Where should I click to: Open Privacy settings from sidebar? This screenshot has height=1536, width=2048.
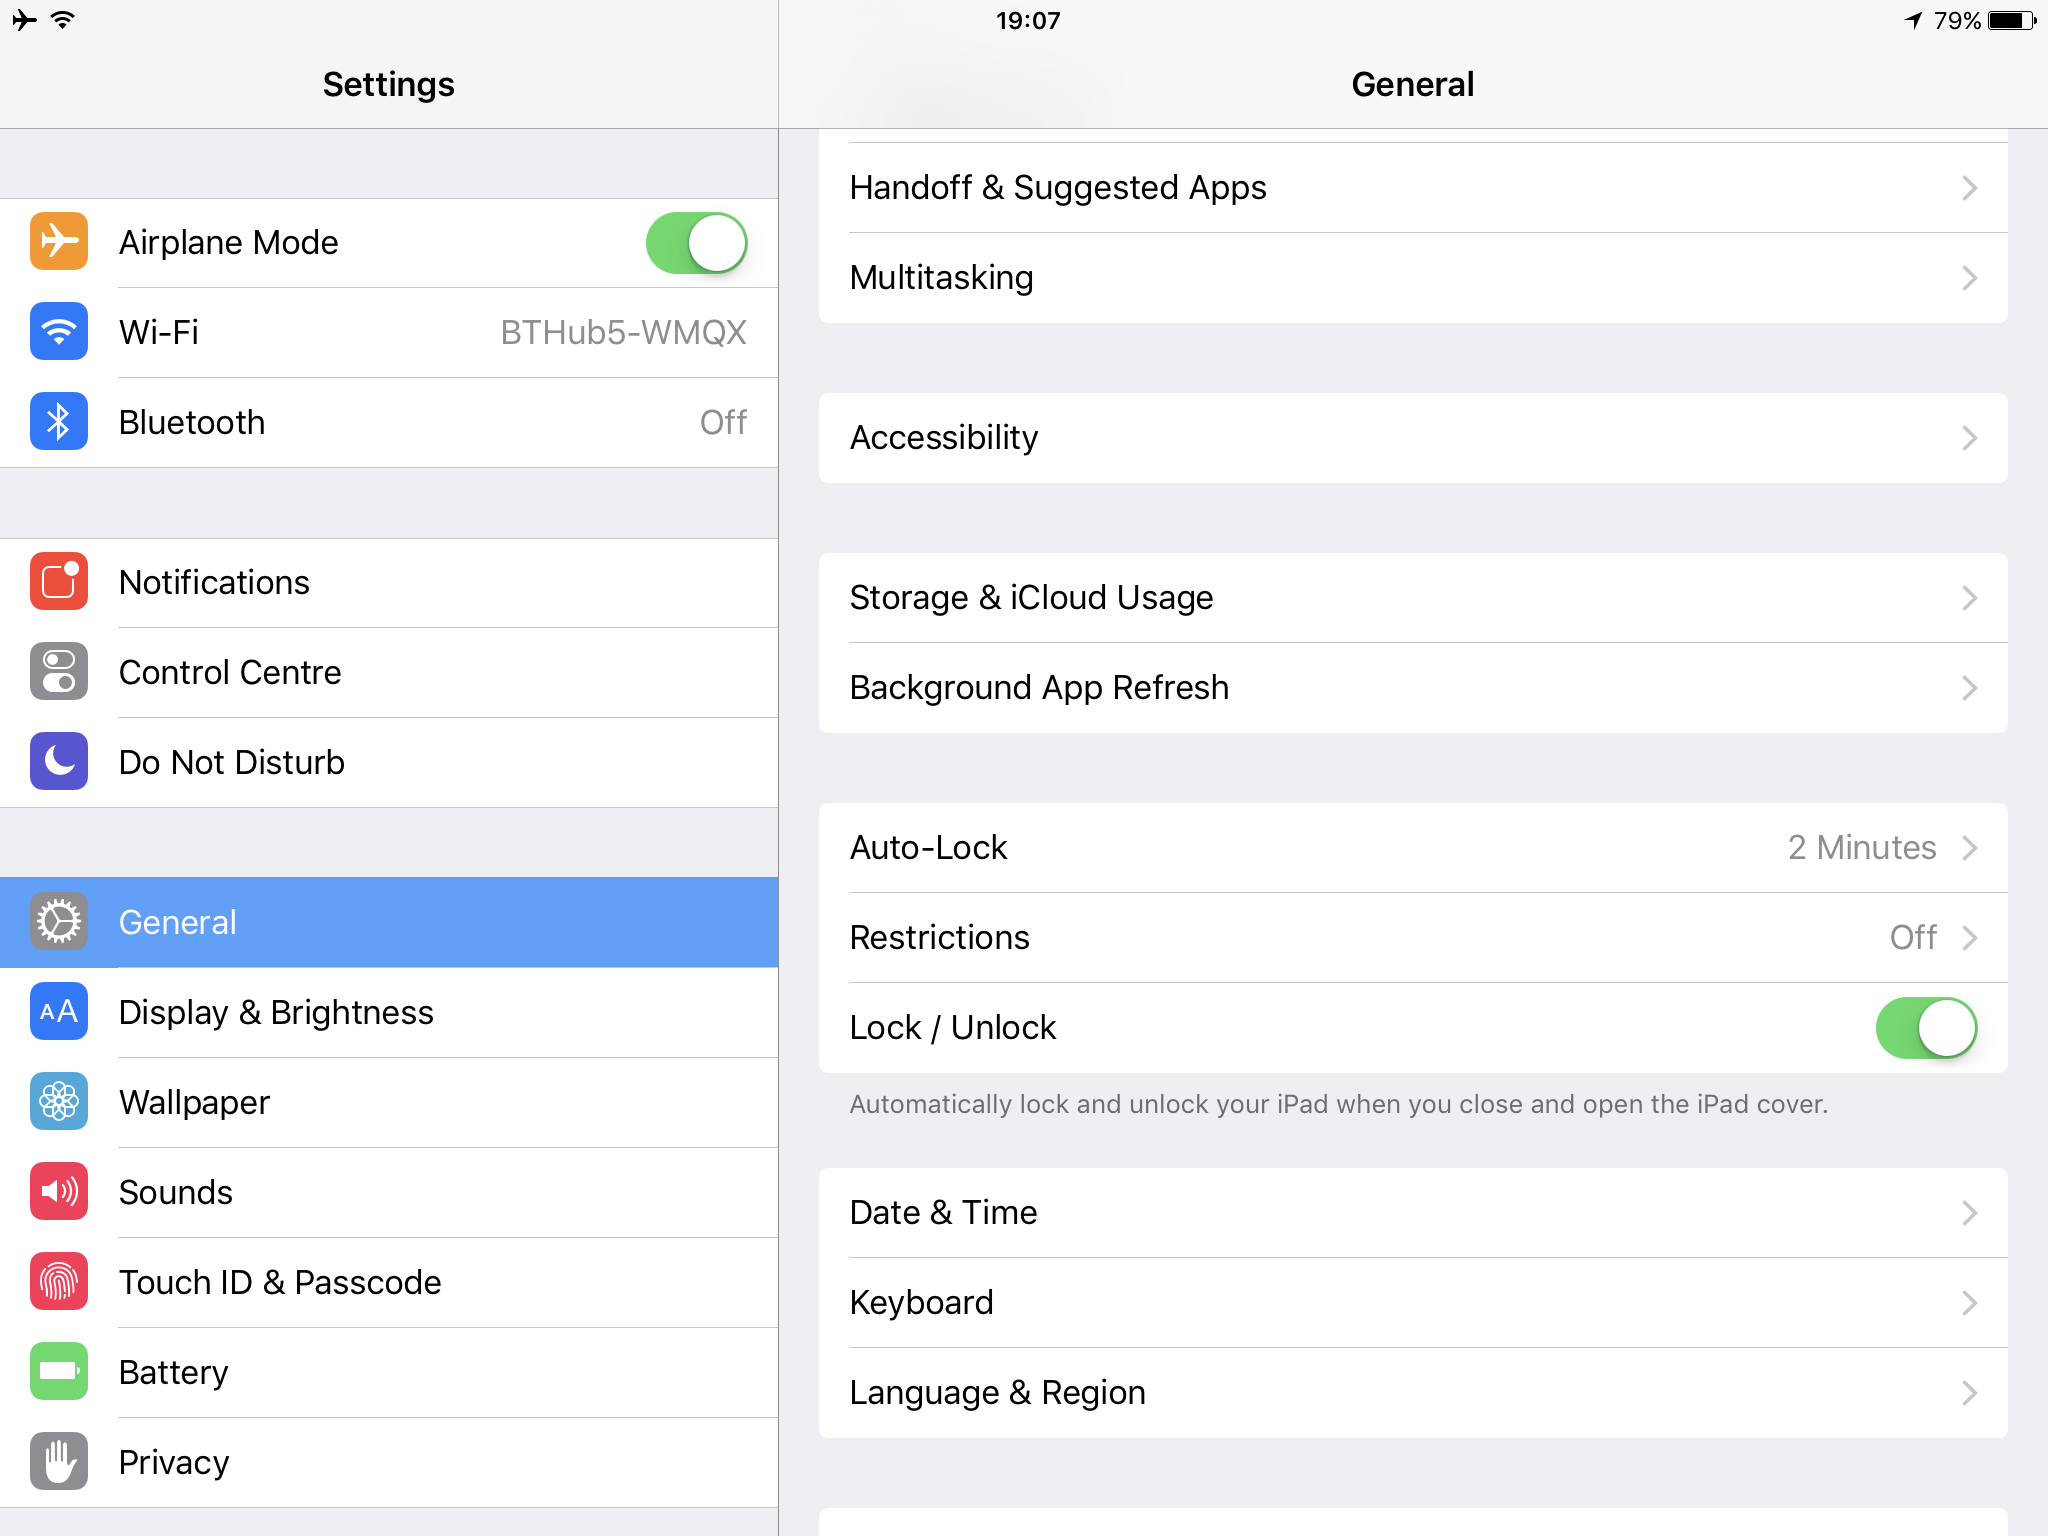coord(389,1462)
